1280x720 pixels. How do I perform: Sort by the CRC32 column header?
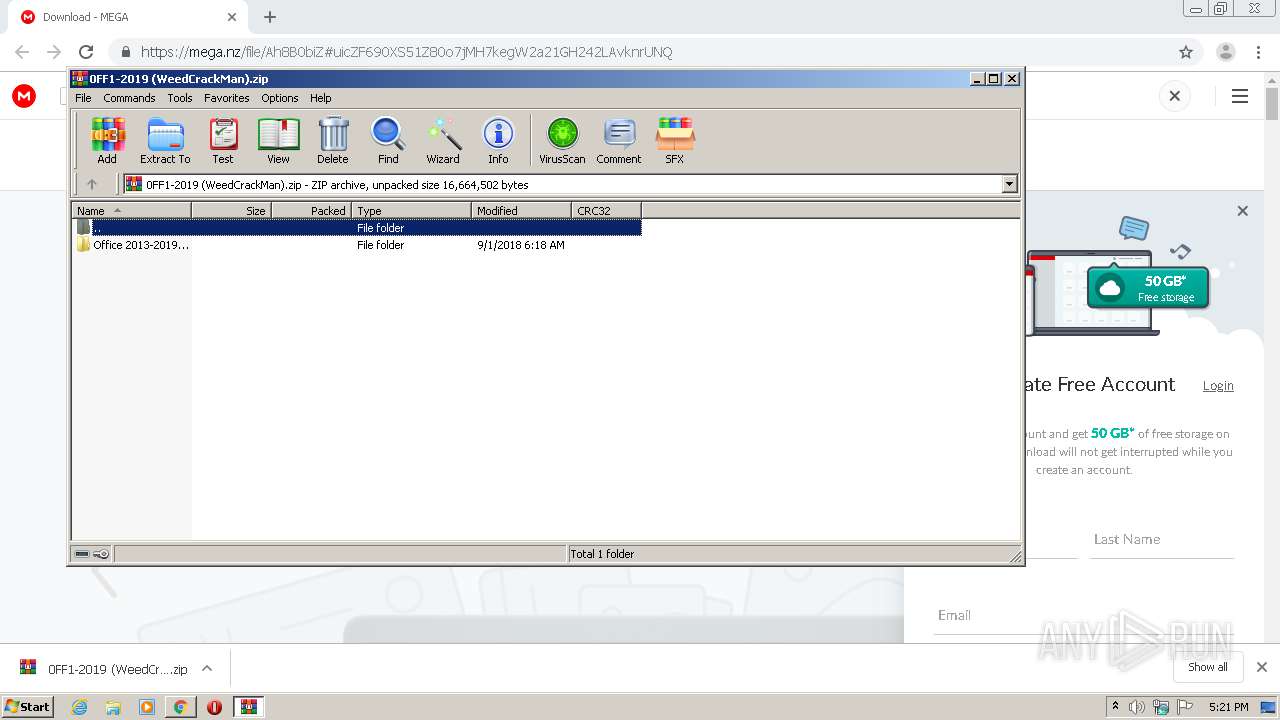[x=606, y=211]
